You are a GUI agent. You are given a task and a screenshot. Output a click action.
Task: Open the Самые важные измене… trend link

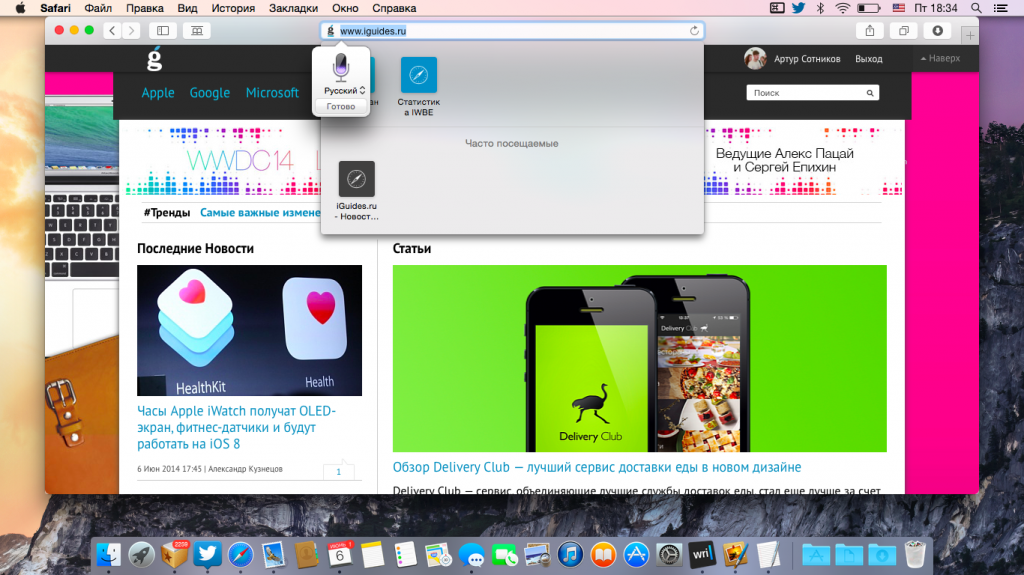tap(261, 212)
